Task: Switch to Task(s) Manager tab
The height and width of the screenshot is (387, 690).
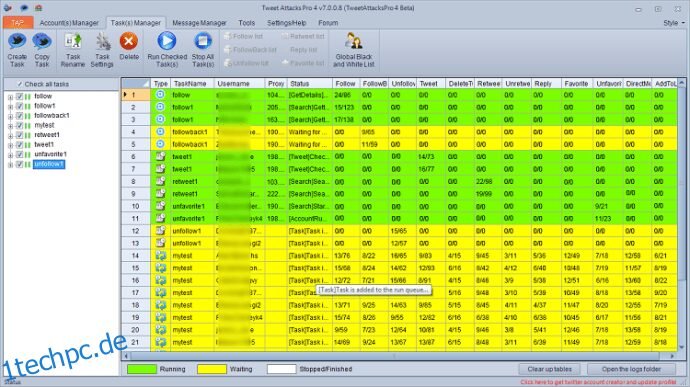Action: coord(136,23)
